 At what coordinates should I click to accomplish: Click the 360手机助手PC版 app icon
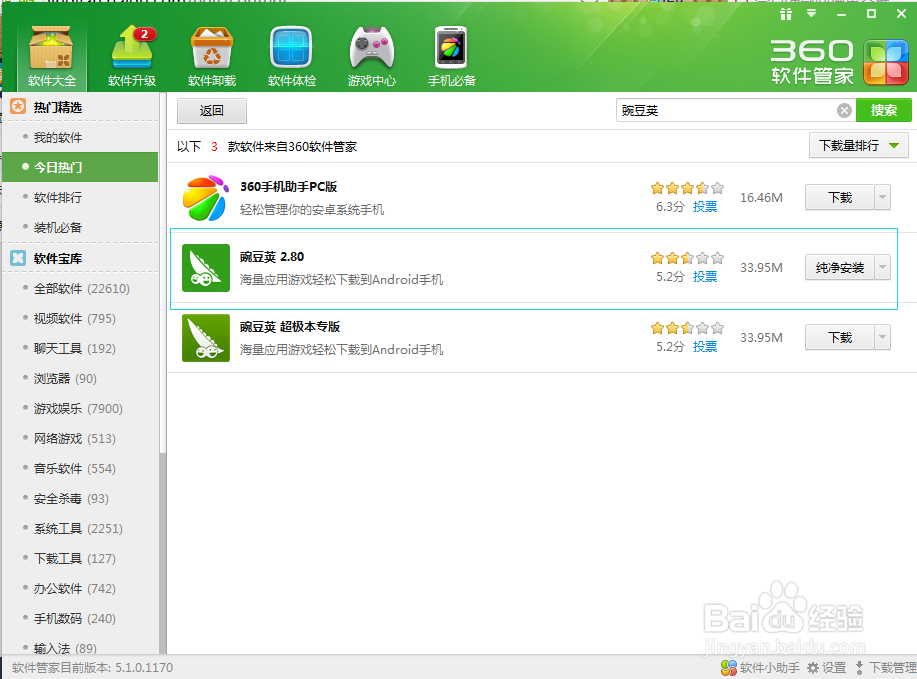205,198
